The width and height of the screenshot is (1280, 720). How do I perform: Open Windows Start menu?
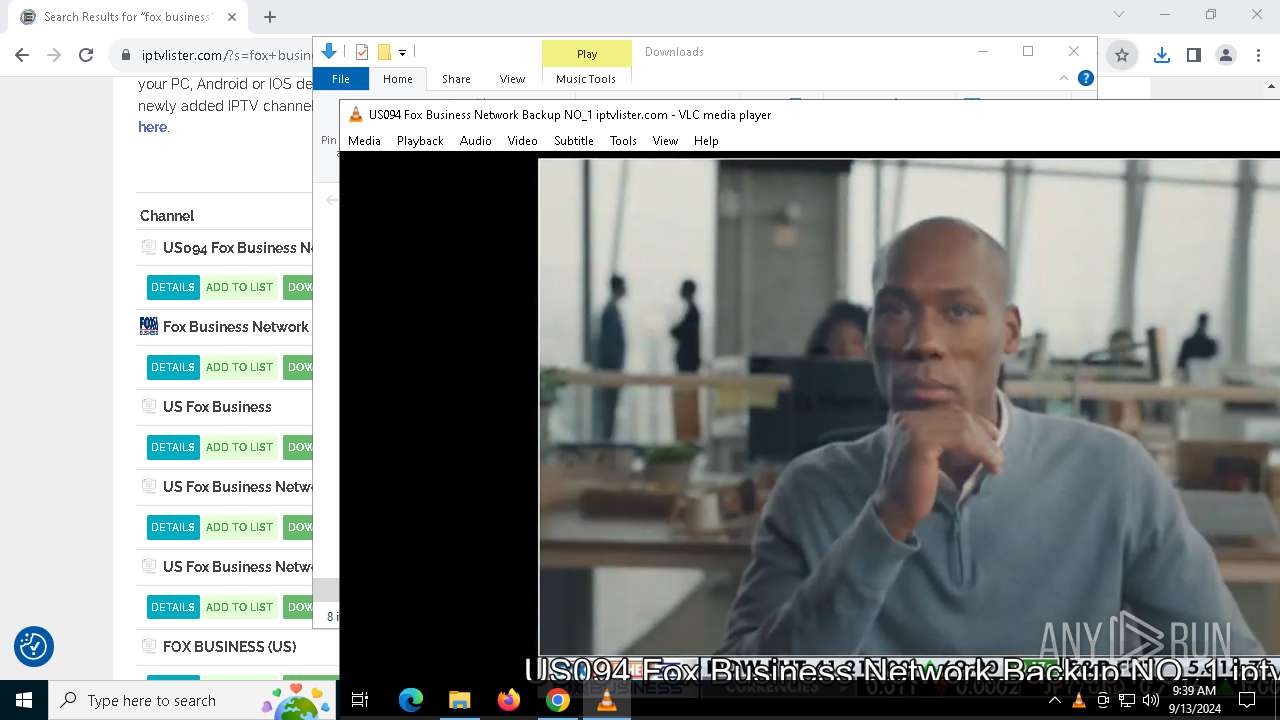pyautogui.click(x=24, y=700)
